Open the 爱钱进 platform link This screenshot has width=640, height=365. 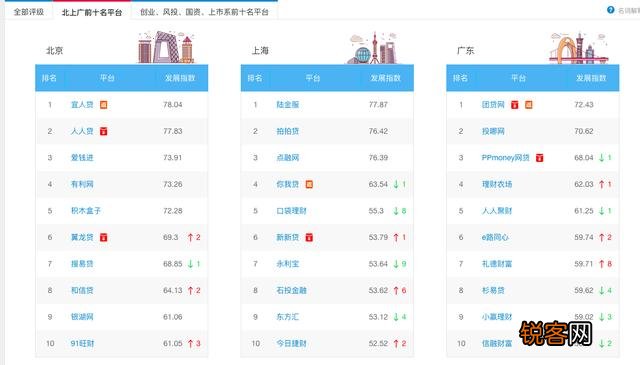pos(82,158)
